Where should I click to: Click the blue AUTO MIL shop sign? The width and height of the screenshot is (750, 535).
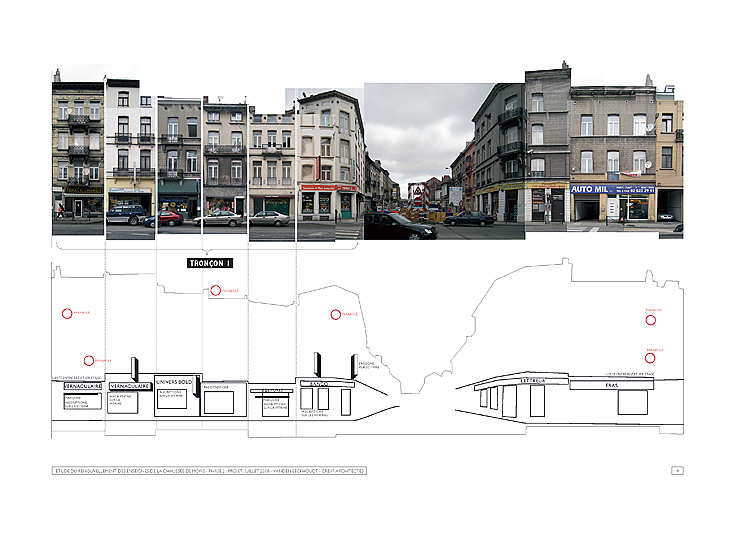pos(613,189)
